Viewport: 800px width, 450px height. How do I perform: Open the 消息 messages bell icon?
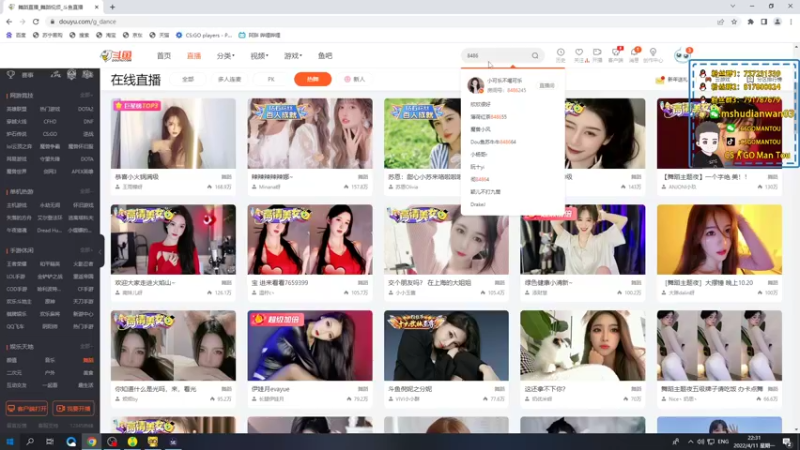point(634,55)
